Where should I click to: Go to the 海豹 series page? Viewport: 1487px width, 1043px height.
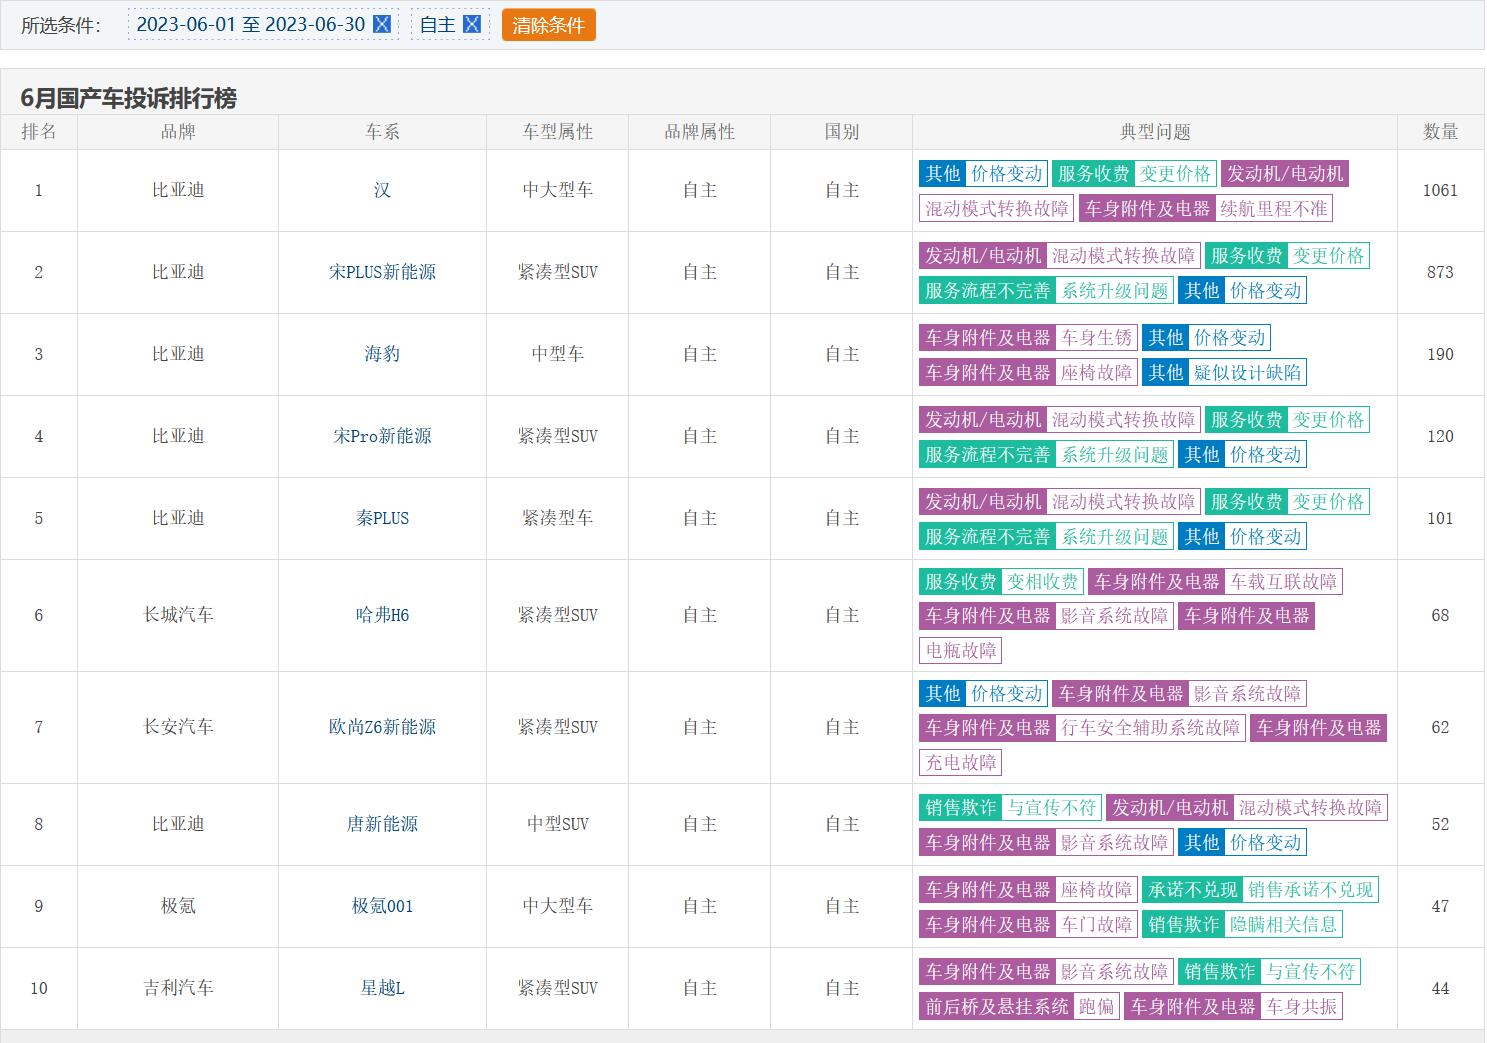click(382, 354)
